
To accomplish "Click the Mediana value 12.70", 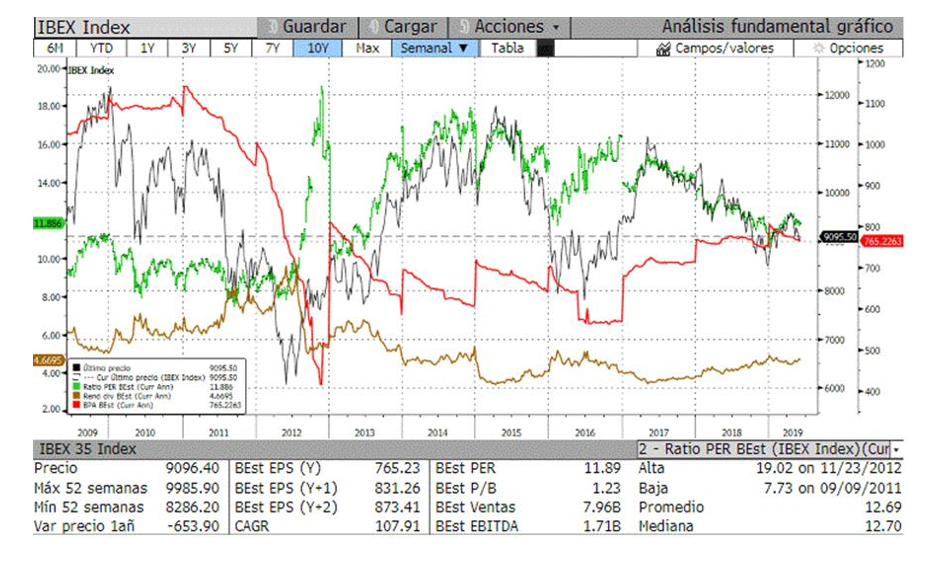I will pos(883,527).
